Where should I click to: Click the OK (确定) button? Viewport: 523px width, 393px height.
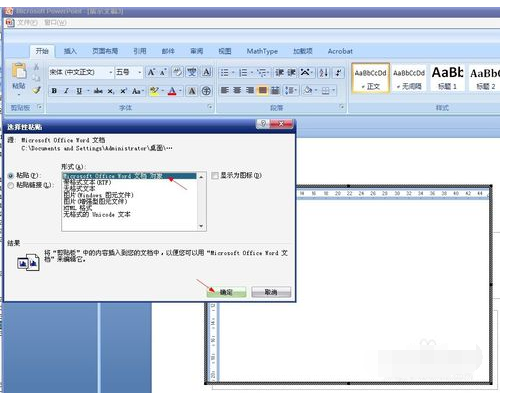[x=226, y=292]
